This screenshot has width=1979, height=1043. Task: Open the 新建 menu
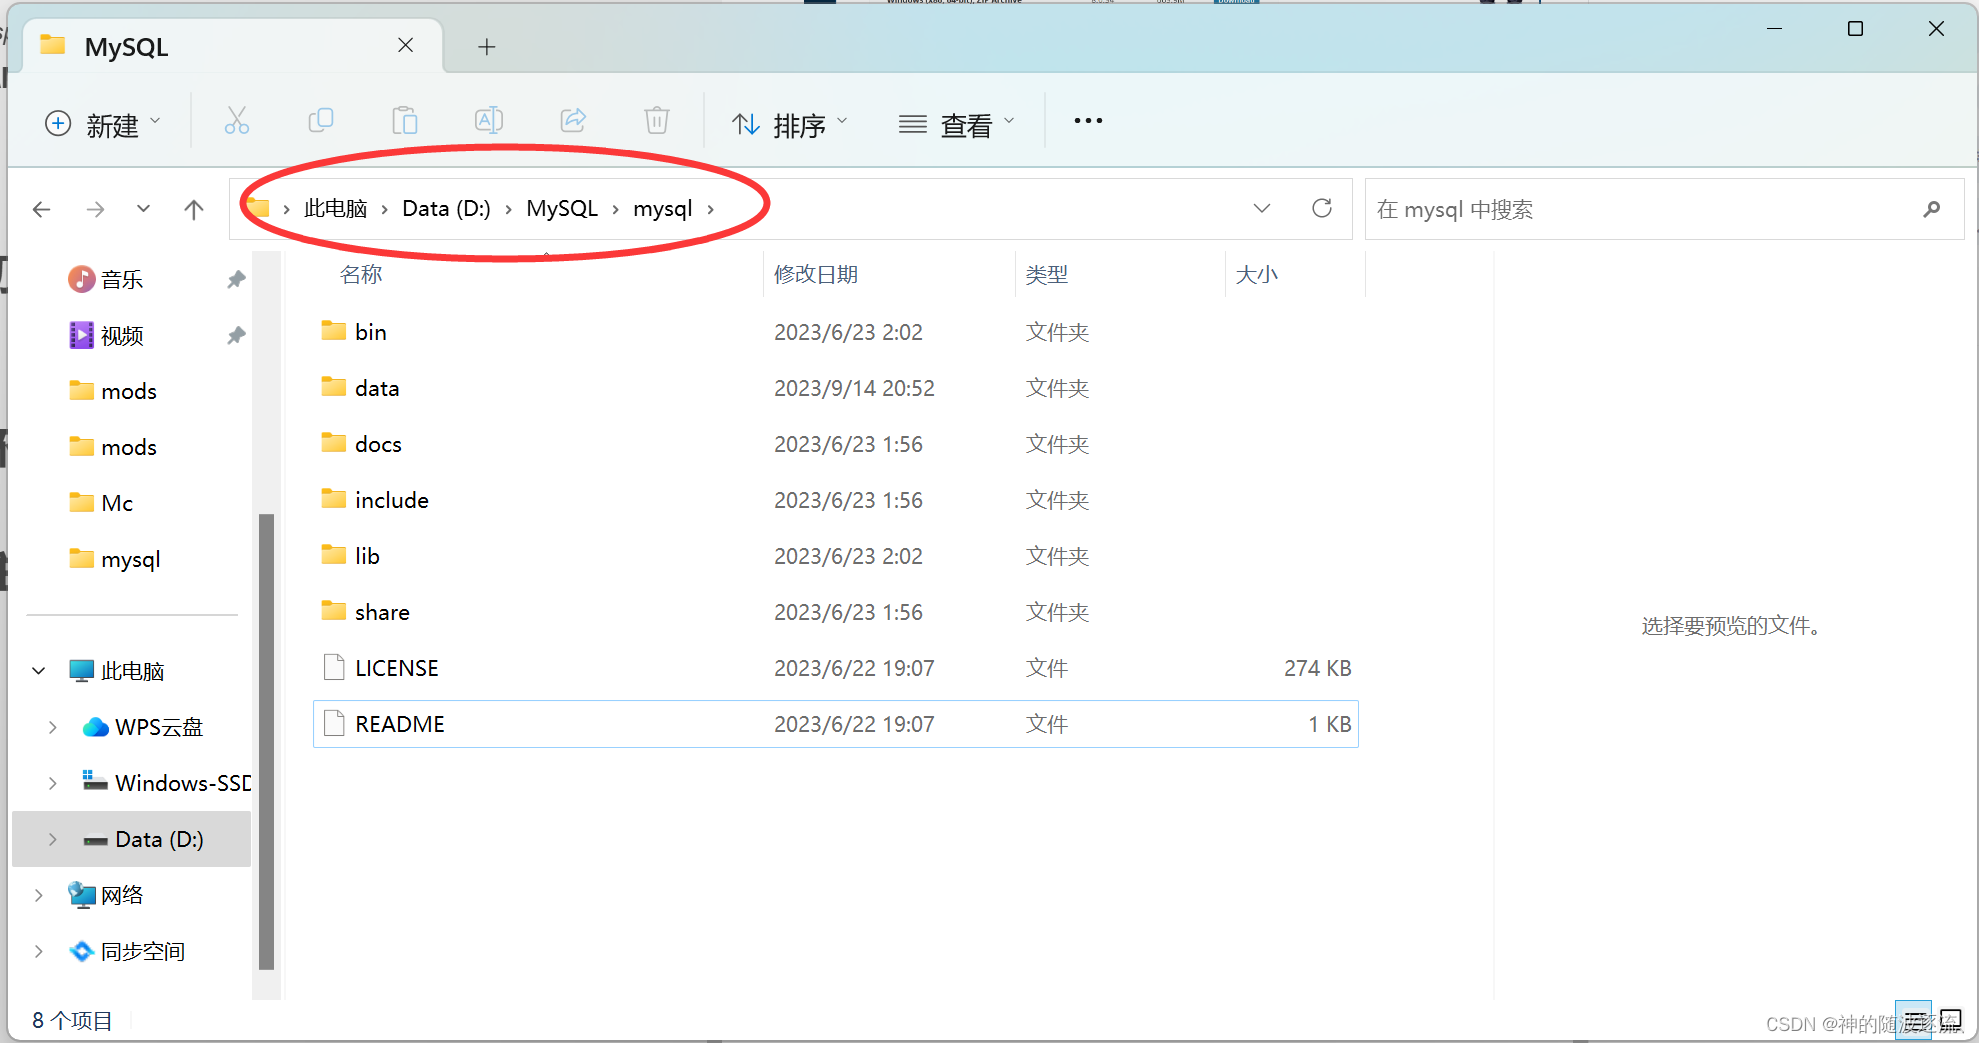(x=103, y=124)
